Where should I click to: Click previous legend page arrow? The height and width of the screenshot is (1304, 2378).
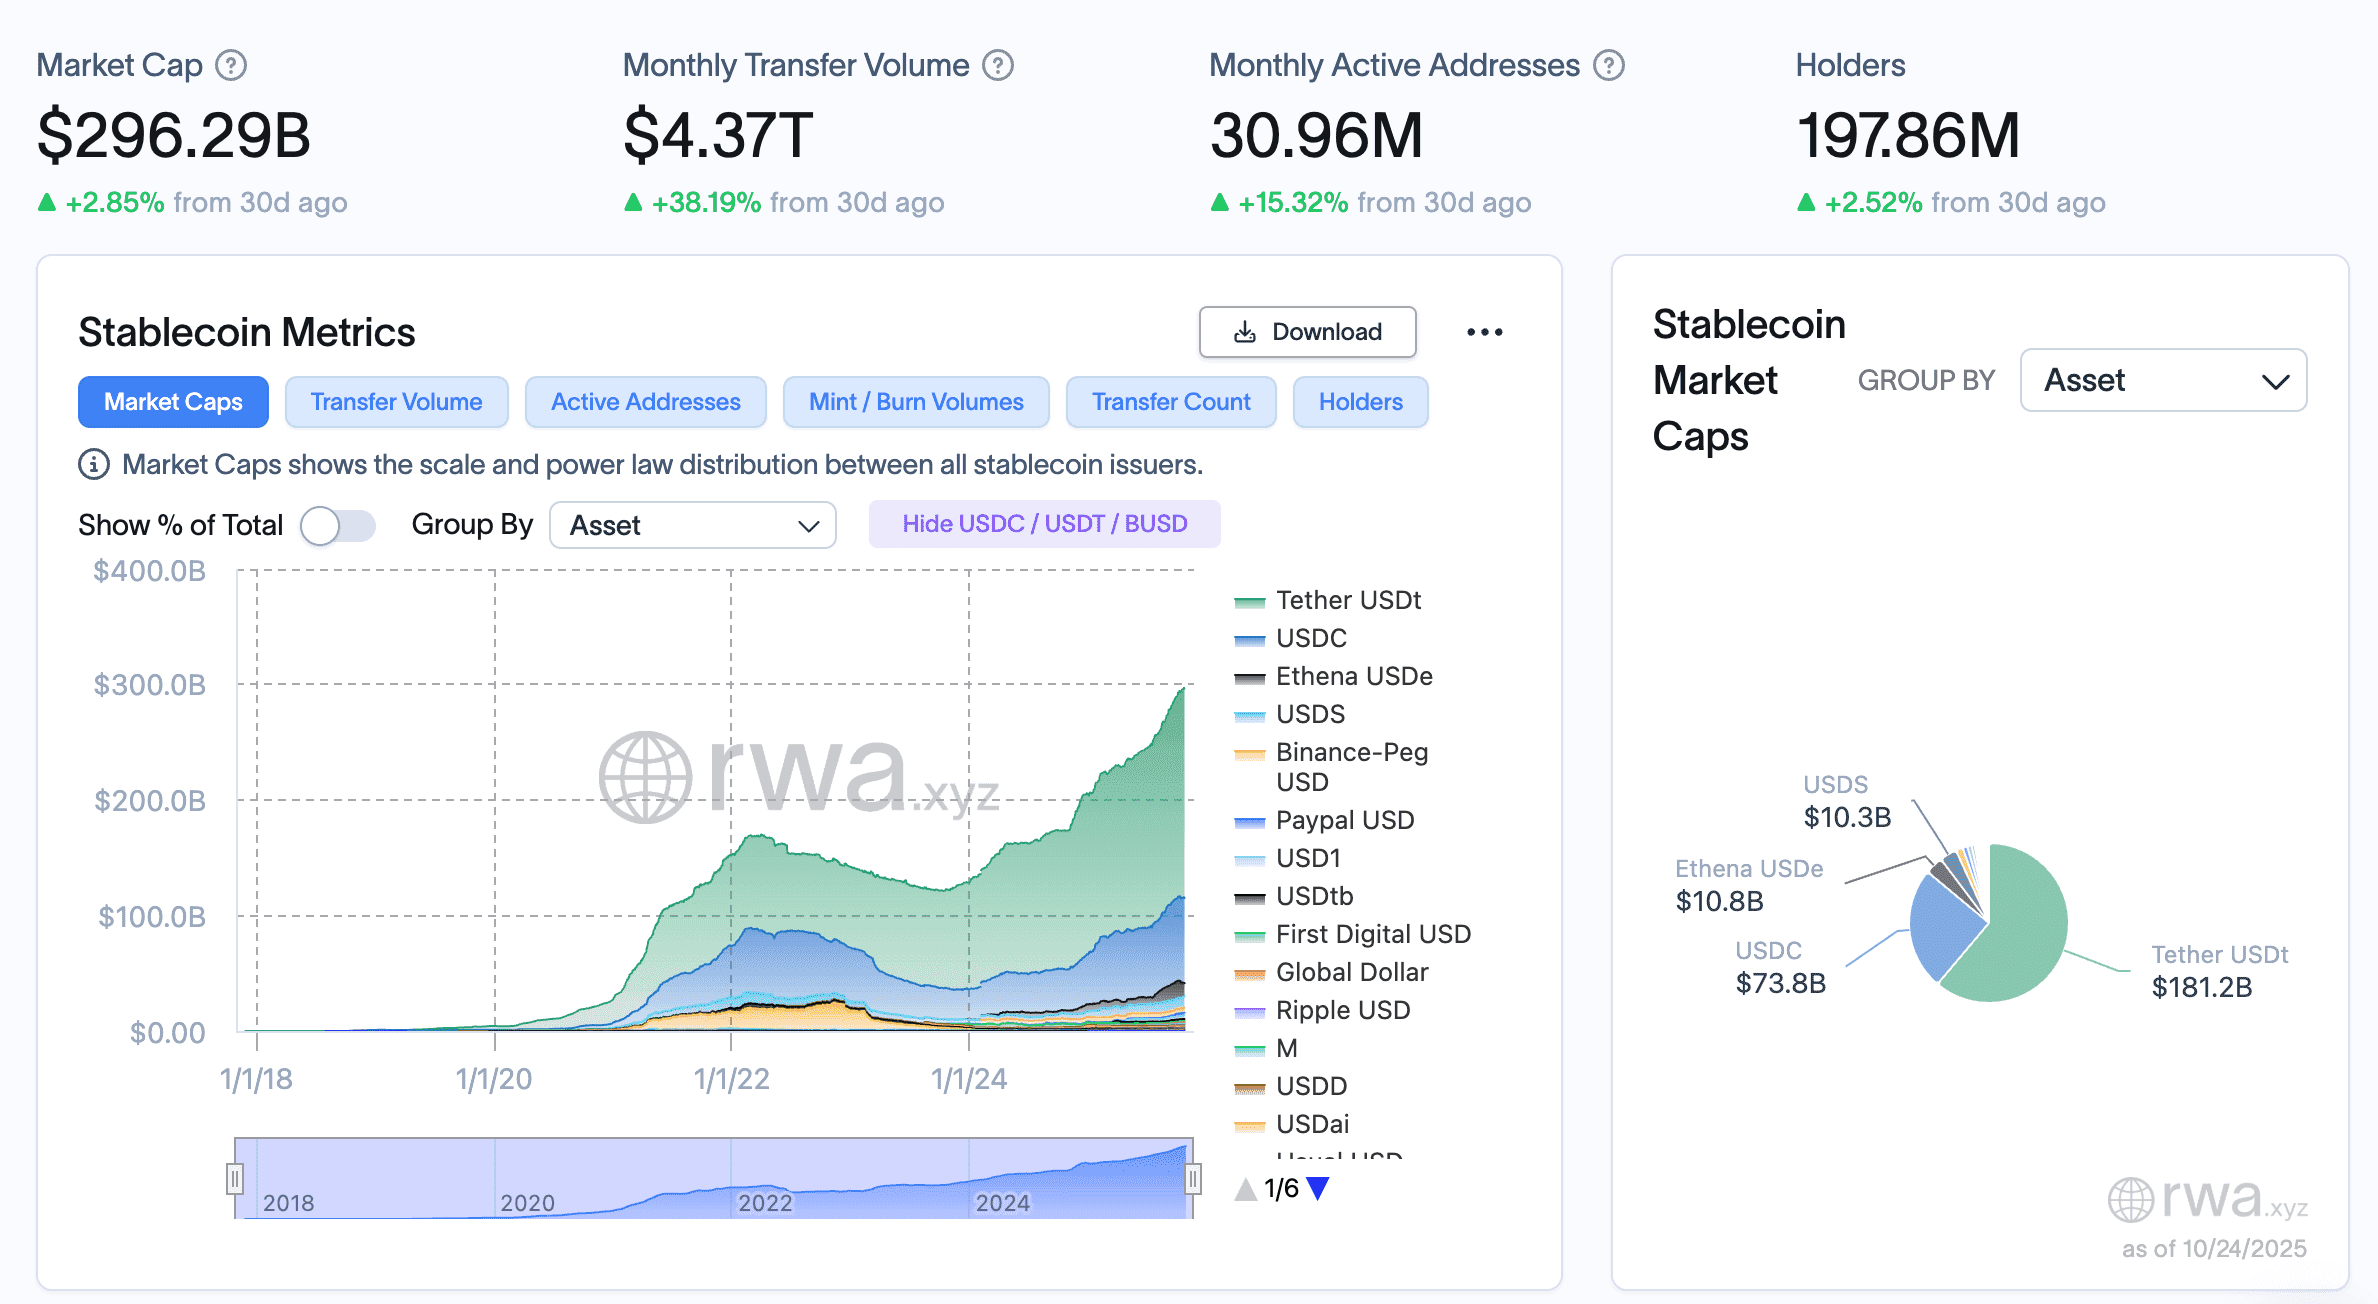coord(1246,1188)
